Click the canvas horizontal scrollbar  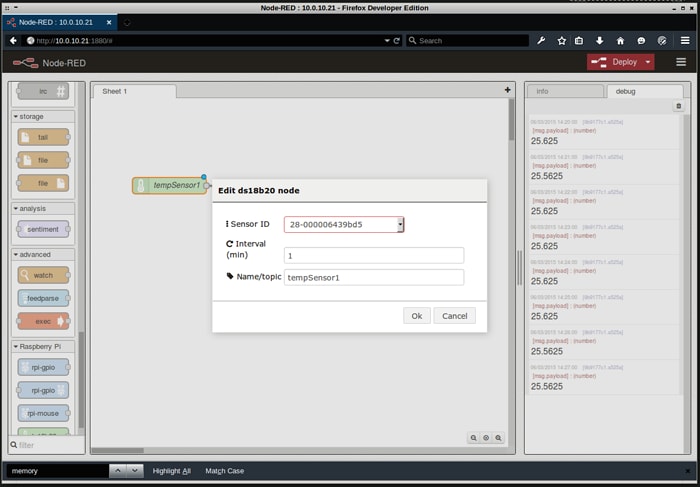pyautogui.click(x=117, y=450)
